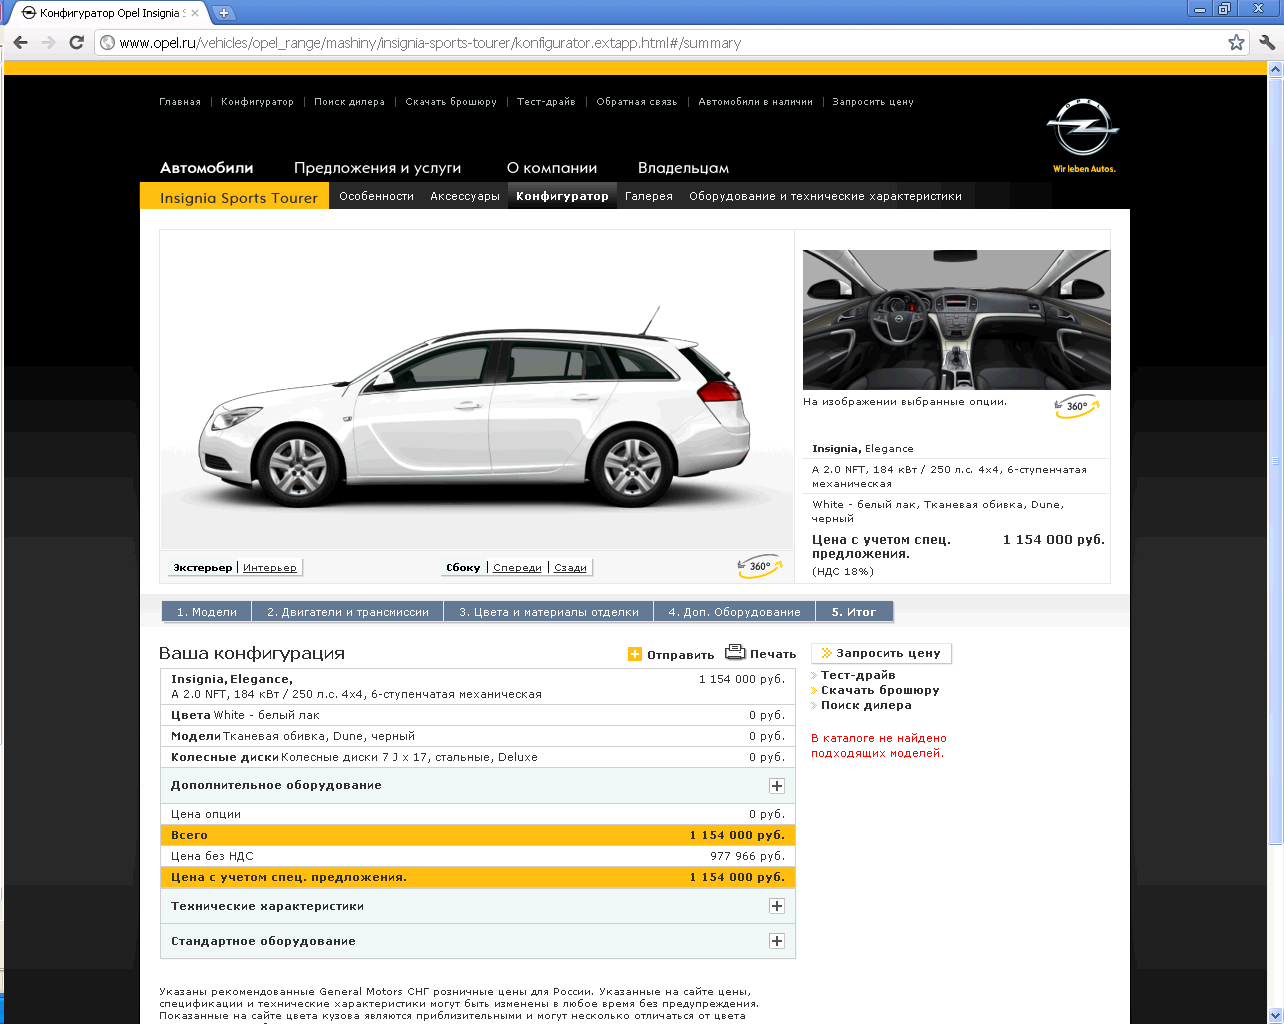Click the interior dashboard thumbnail image
The image size is (1284, 1024).
[x=956, y=320]
